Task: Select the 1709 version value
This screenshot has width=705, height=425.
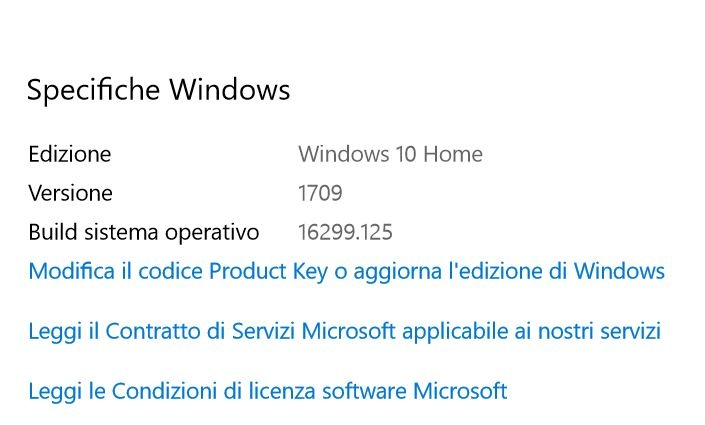Action: 320,193
